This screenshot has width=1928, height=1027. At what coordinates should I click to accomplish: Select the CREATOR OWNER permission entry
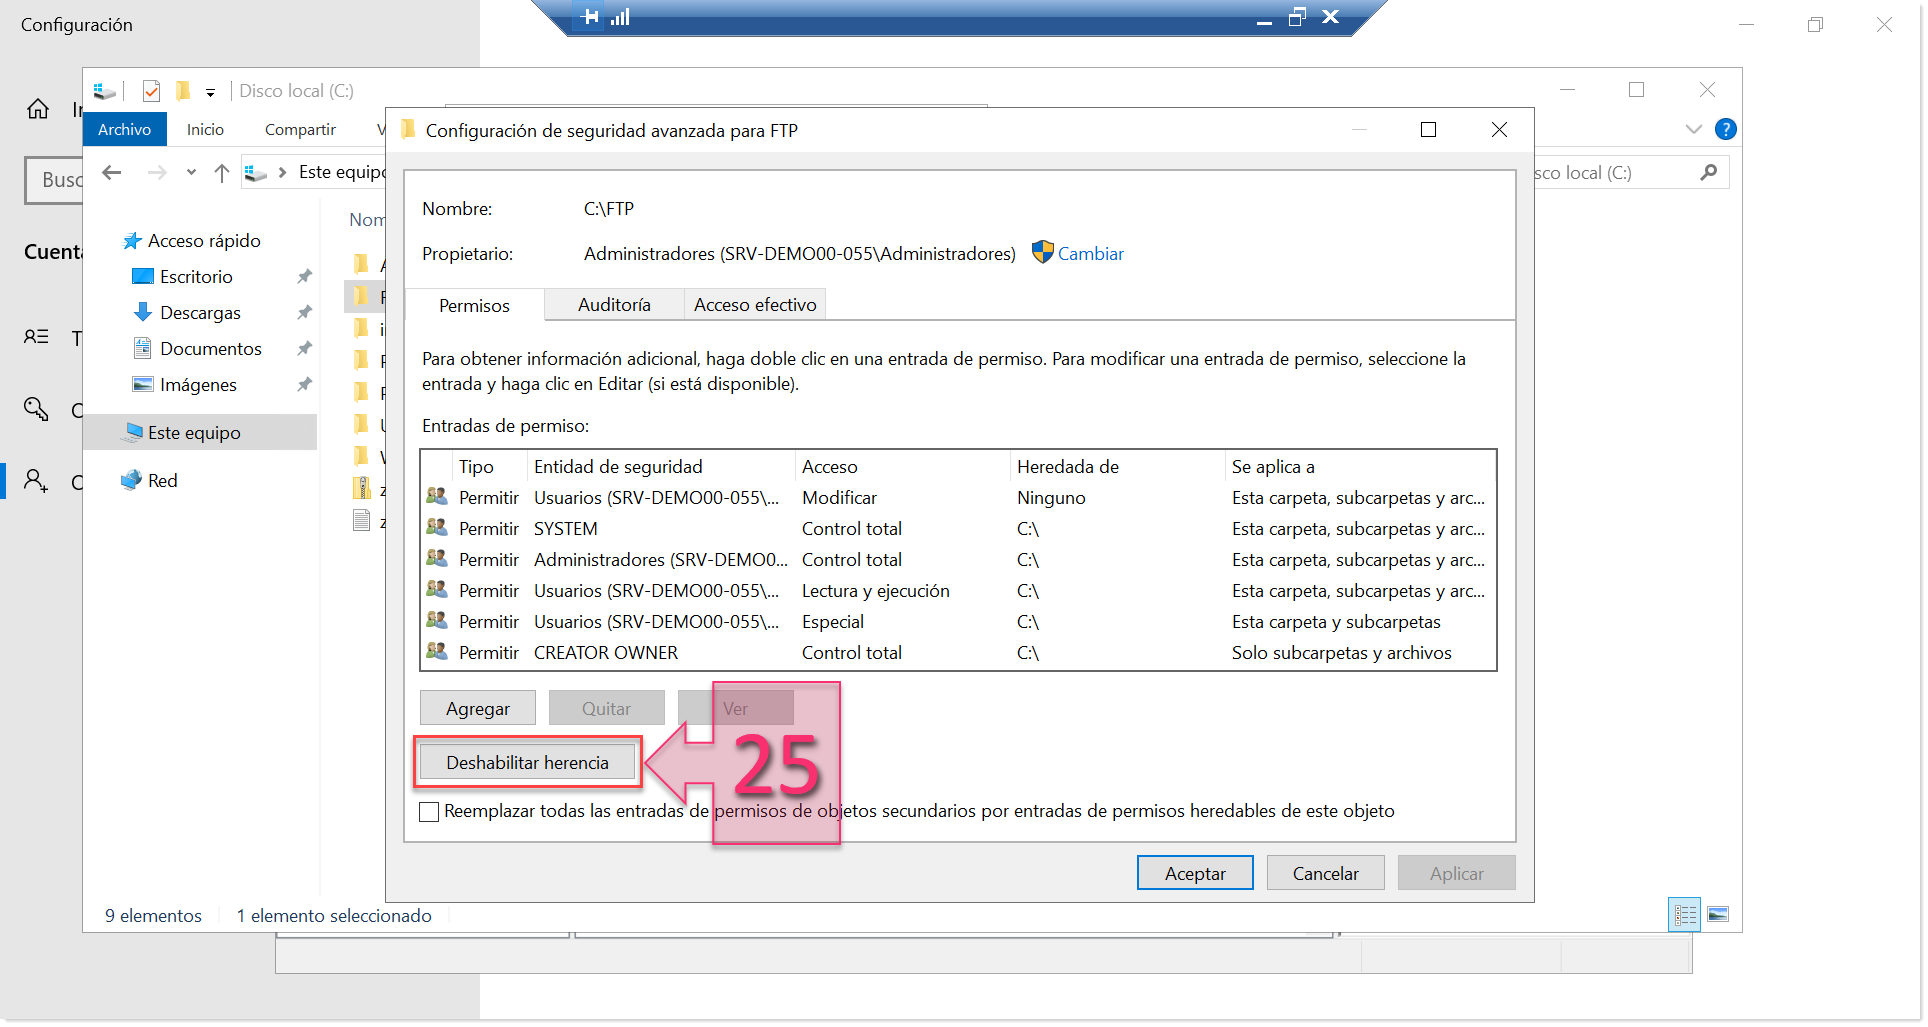[x=605, y=653]
